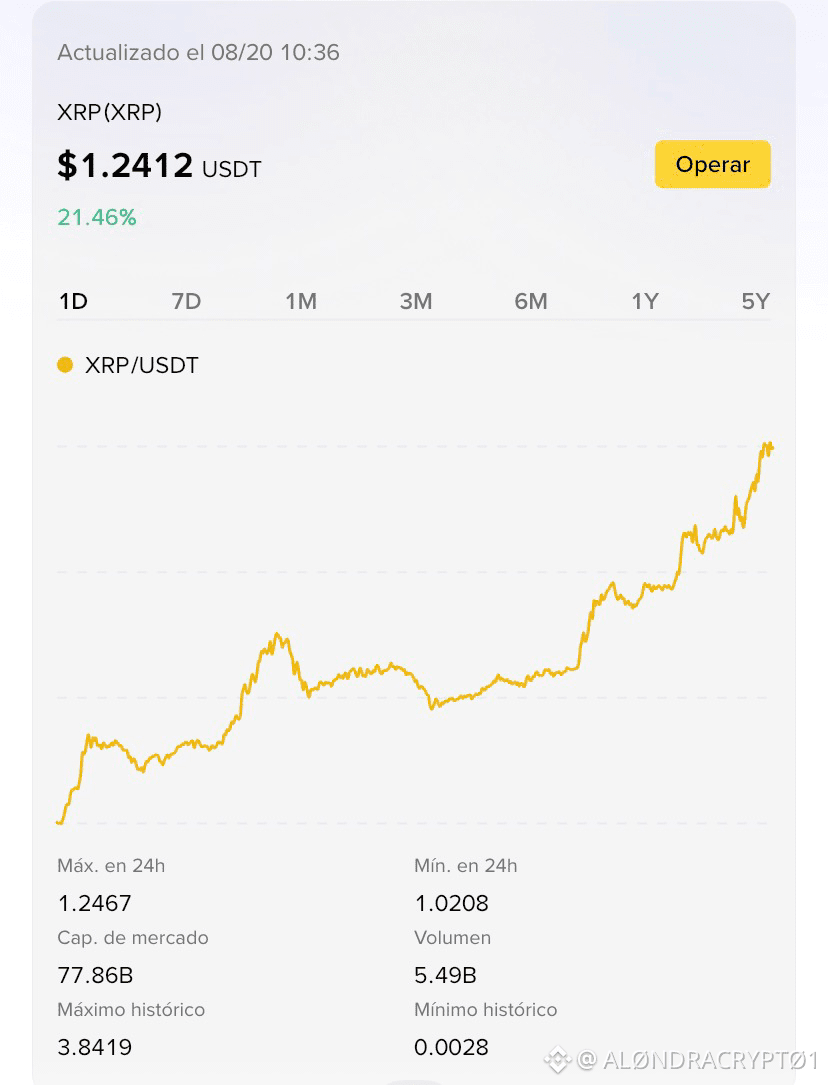Switch to the 7D timeframe tab

[x=186, y=301]
